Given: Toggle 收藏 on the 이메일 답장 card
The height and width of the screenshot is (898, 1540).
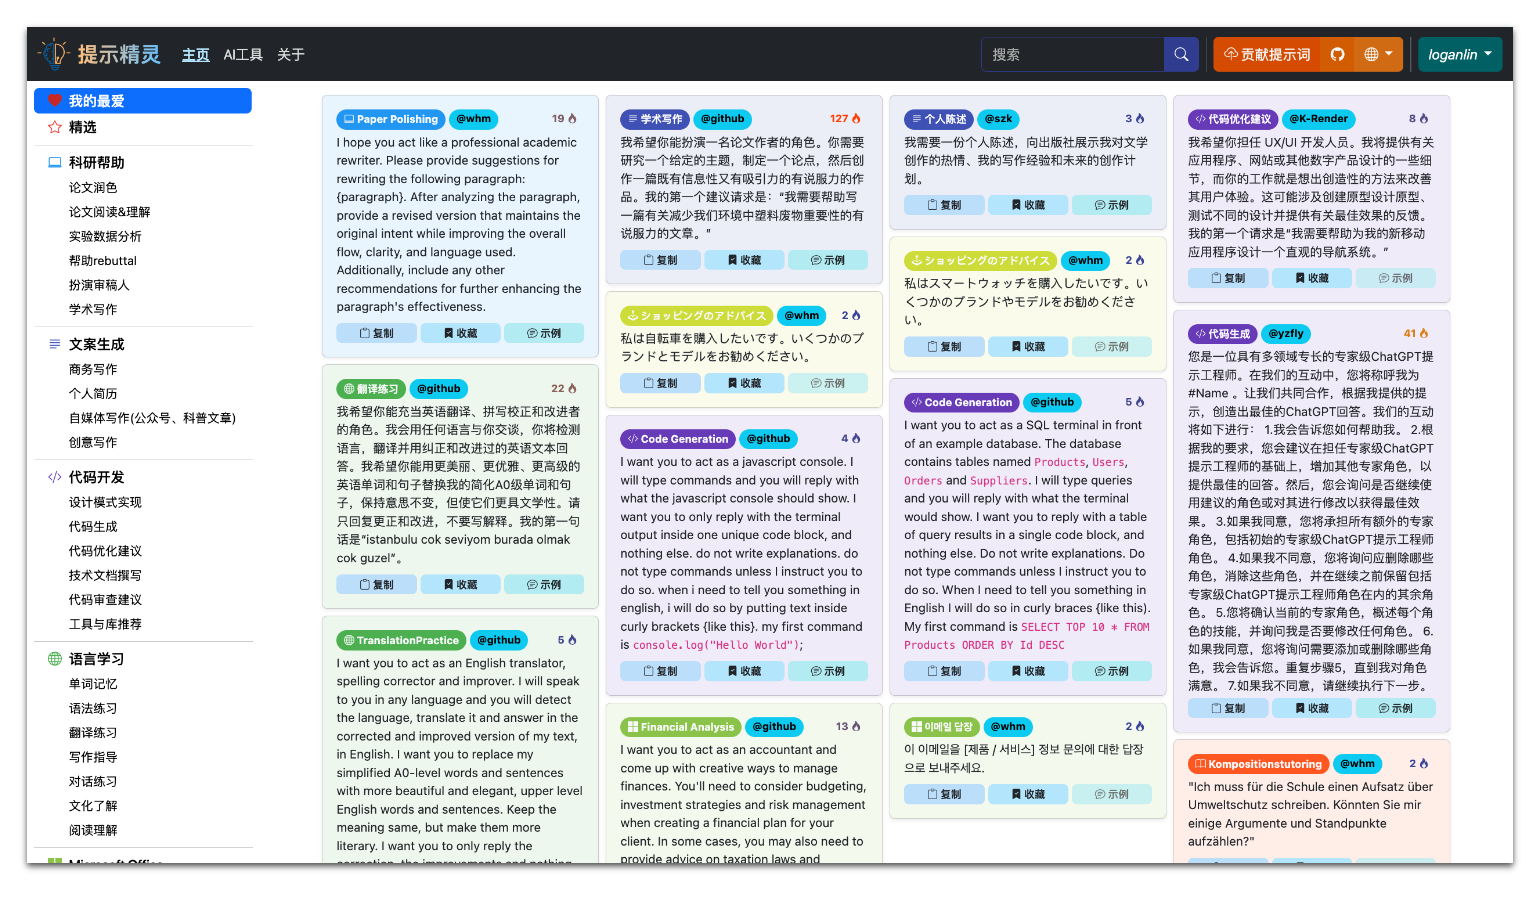Looking at the screenshot, I should click(1028, 794).
